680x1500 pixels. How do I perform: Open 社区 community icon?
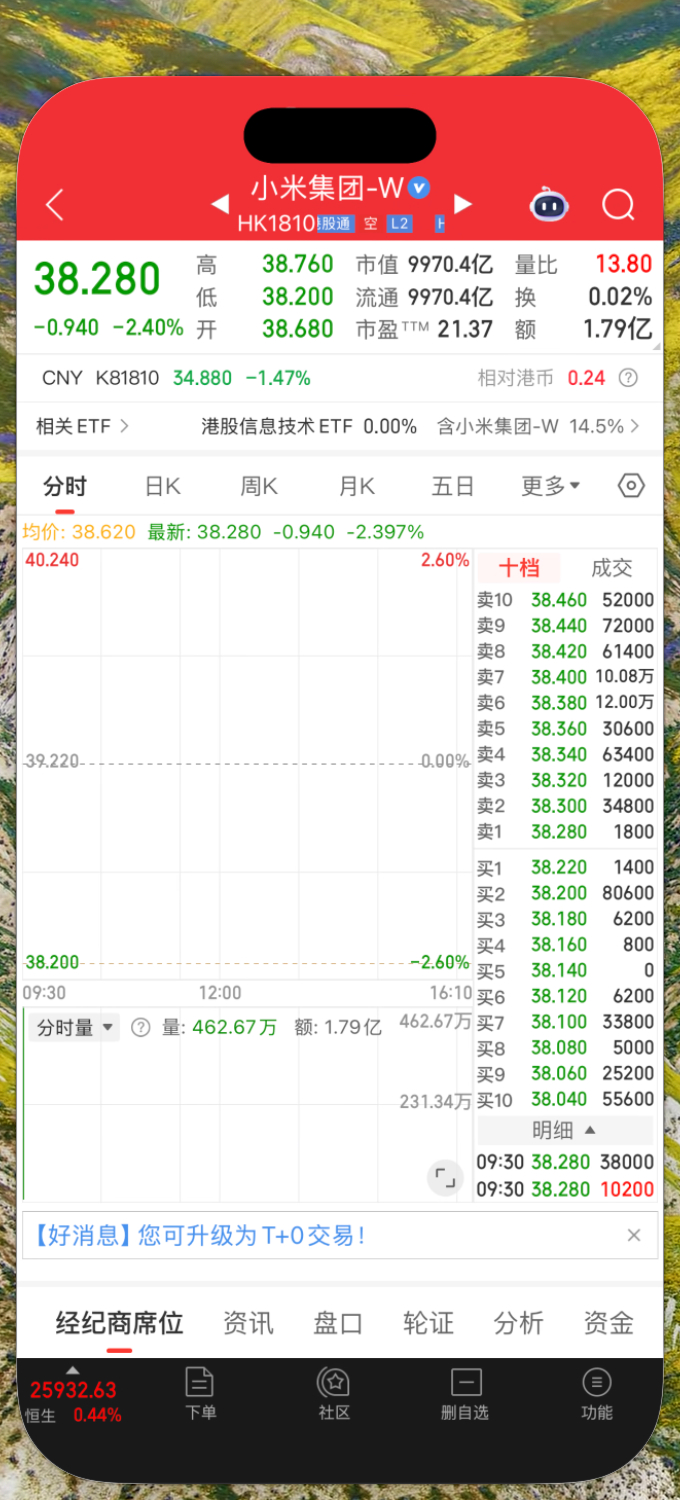point(333,1393)
